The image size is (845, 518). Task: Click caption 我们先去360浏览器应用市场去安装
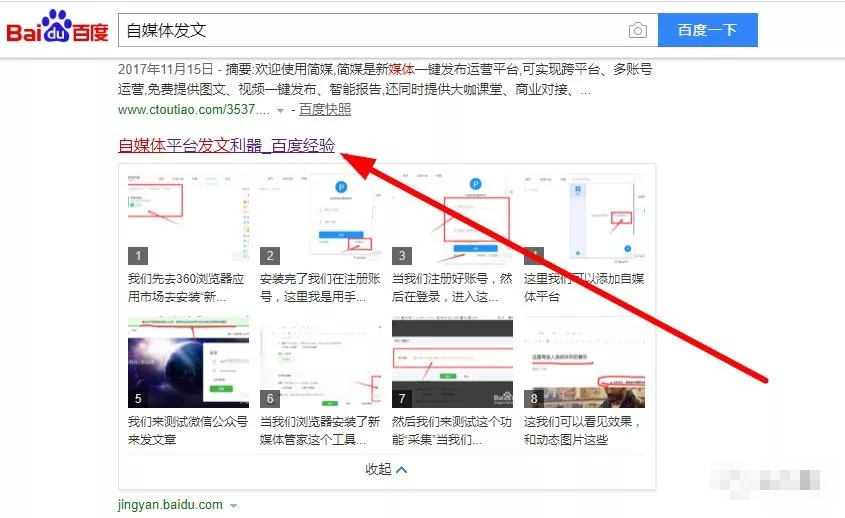tap(186, 287)
